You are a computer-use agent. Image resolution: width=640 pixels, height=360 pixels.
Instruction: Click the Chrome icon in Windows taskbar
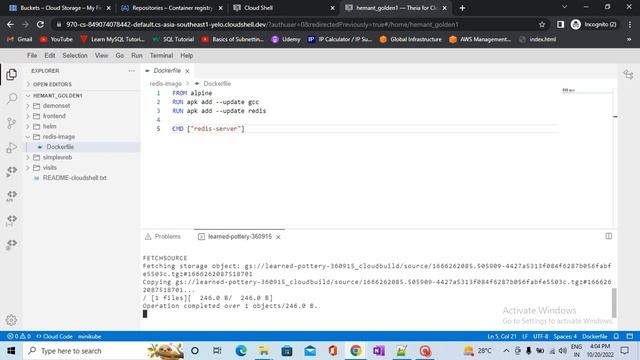point(356,351)
